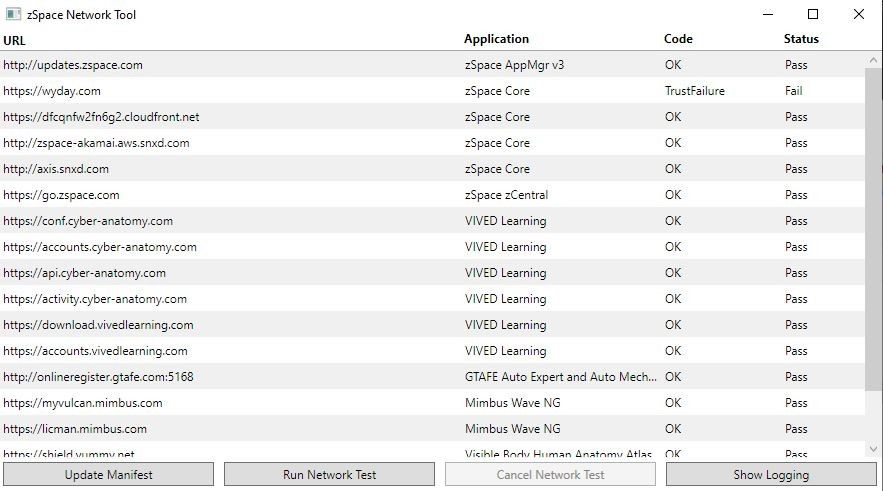Select the https://go.zspace.com URL
This screenshot has width=883, height=491.
(x=61, y=195)
